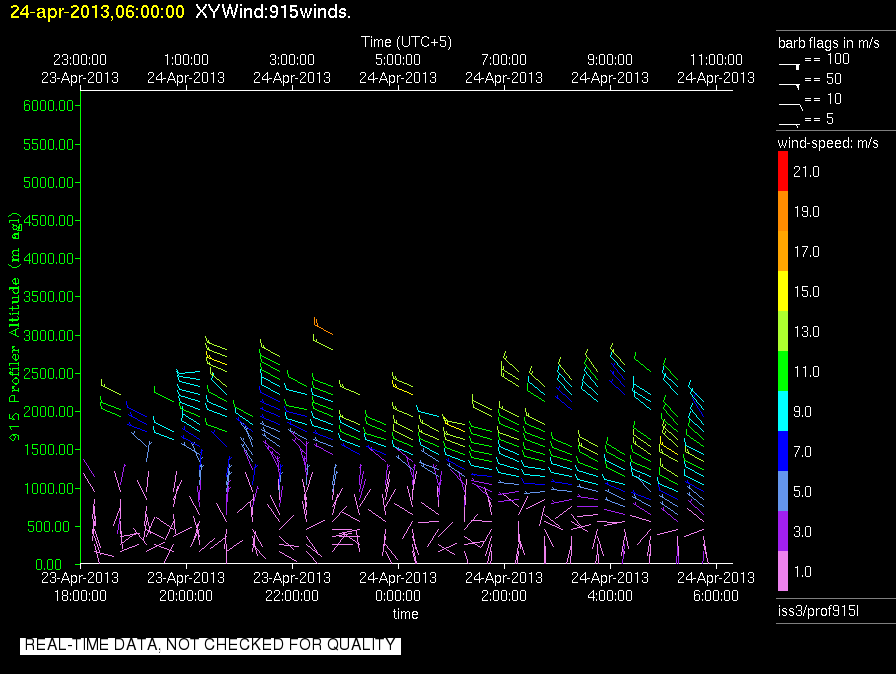This screenshot has height=674, width=896.
Task: Click the REAL-TIME DATA, NOT CHECKED FOR QUALITY banner
Action: click(210, 645)
